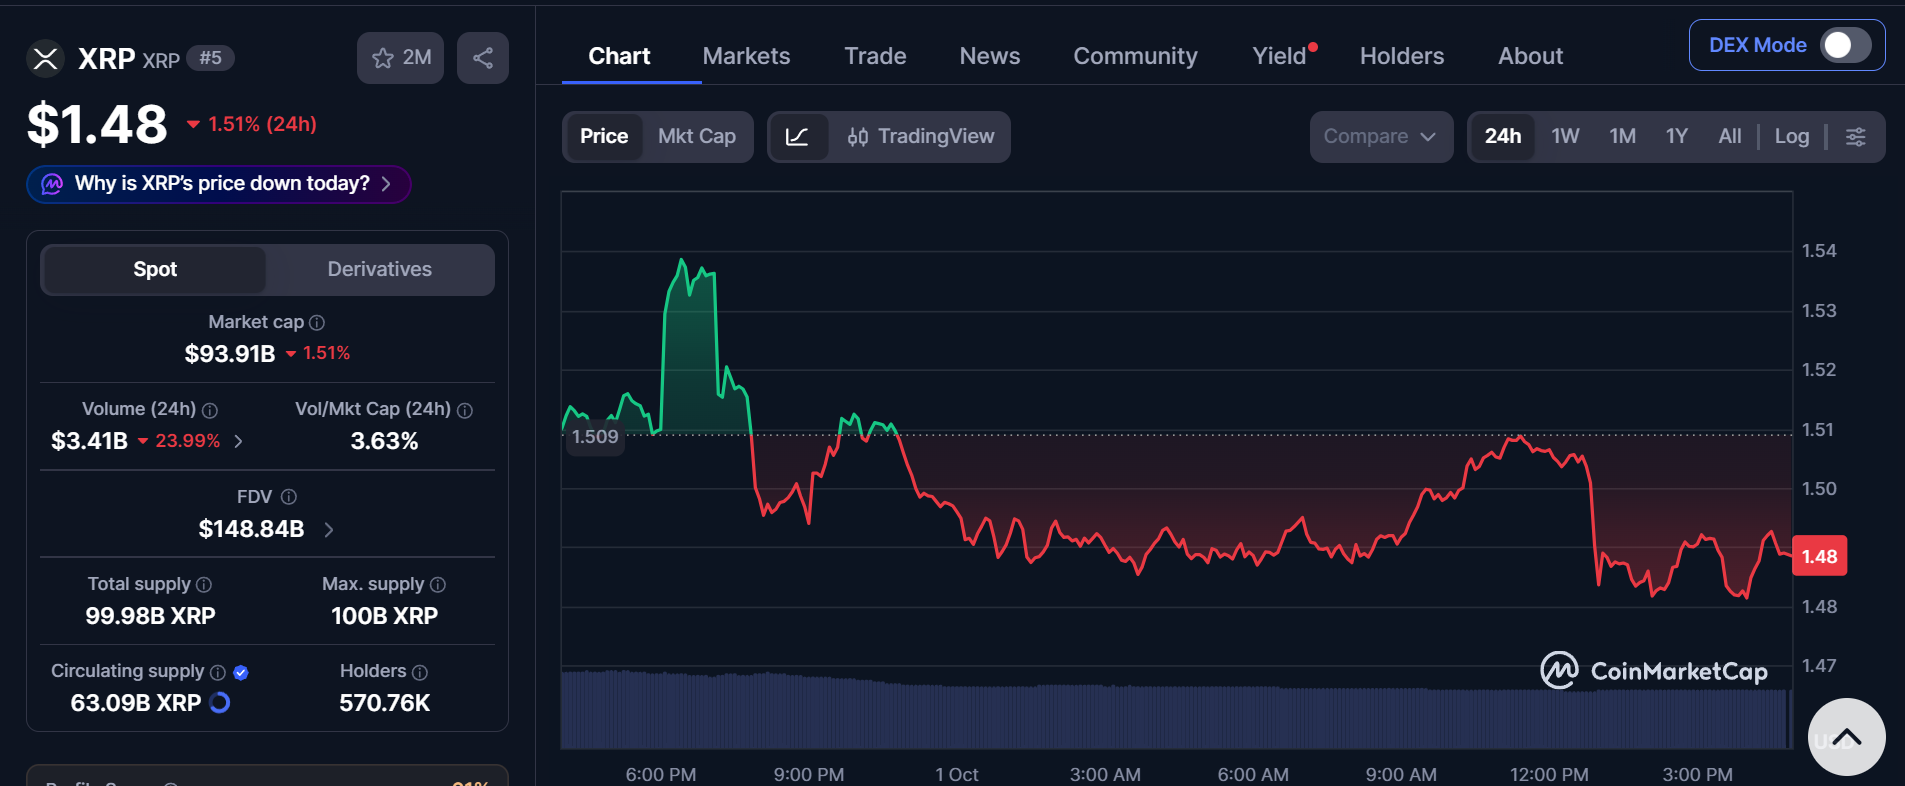Viewport: 1905px width, 786px height.
Task: Click the verified badge beside Circulating supply
Action: (x=241, y=672)
